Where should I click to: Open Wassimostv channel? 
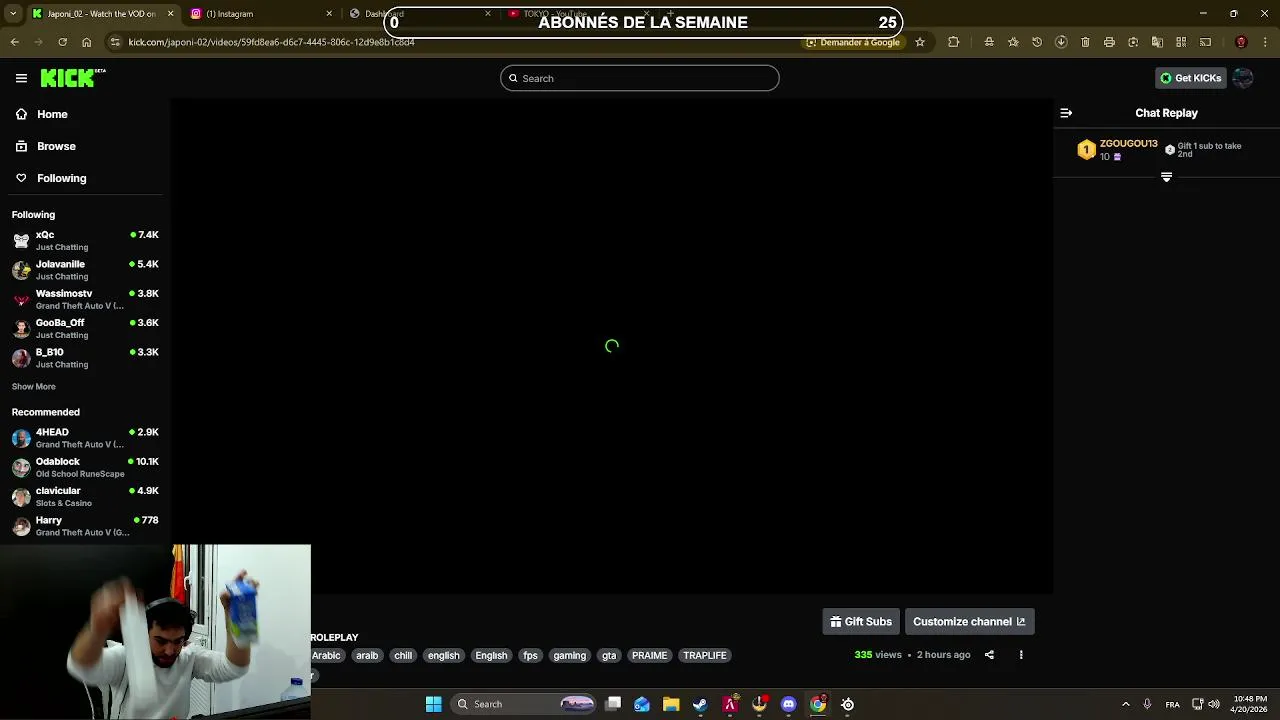(85, 299)
